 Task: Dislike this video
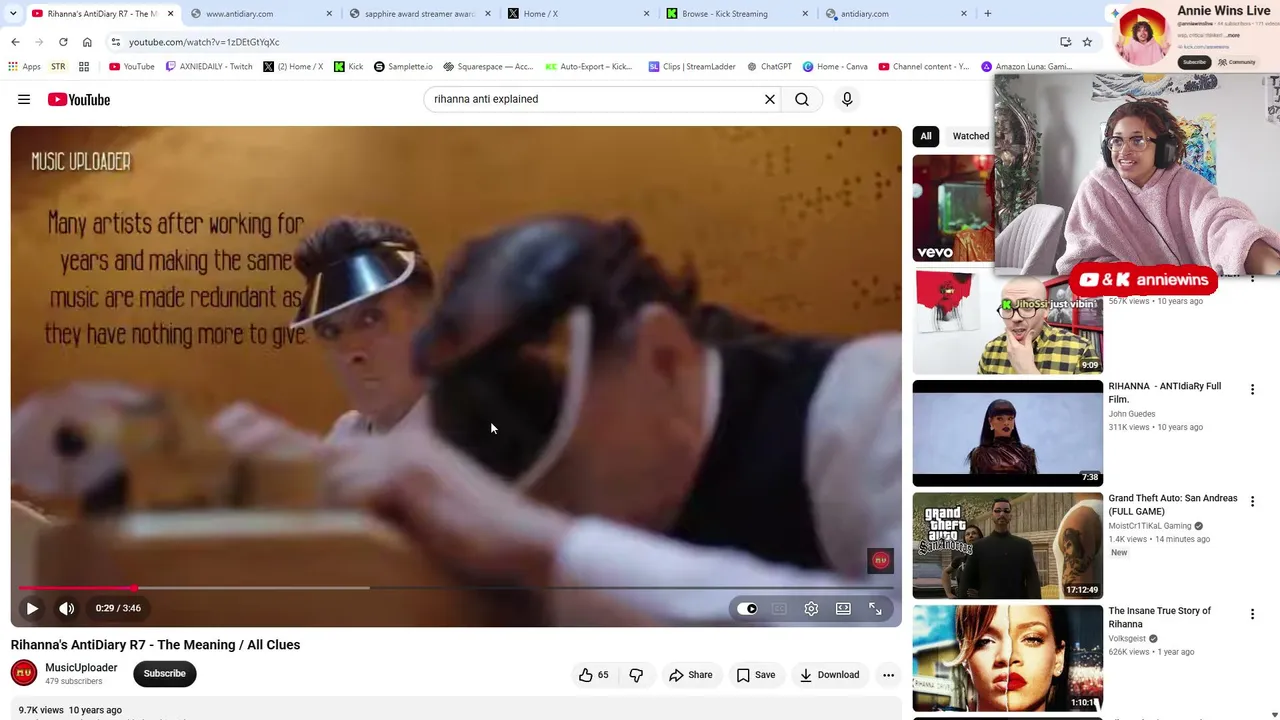[636, 675]
